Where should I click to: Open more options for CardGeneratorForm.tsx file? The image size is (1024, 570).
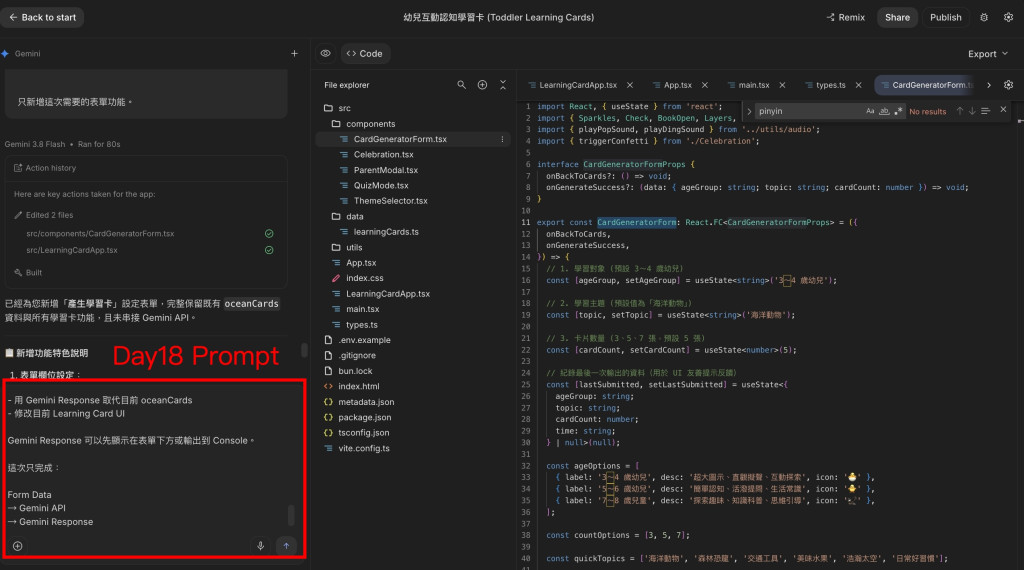(x=502, y=139)
